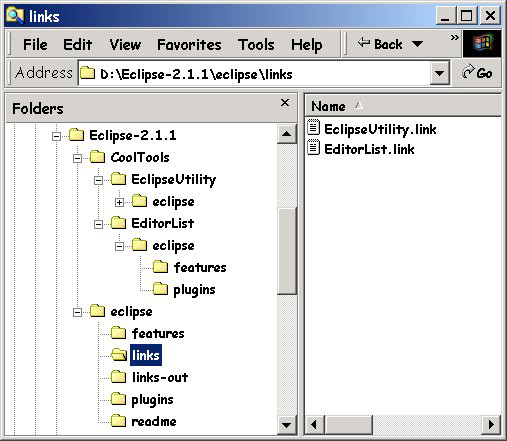The height and width of the screenshot is (441, 507).
Task: Sort files by Name column
Action: point(403,107)
